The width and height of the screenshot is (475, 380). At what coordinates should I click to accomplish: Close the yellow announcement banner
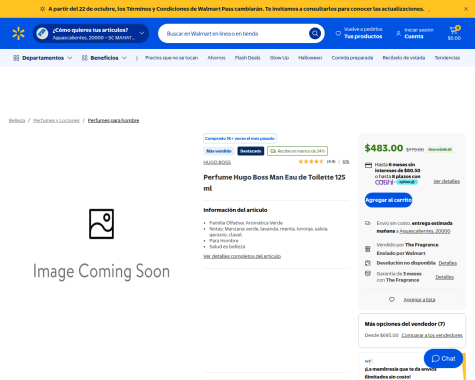tap(466, 9)
